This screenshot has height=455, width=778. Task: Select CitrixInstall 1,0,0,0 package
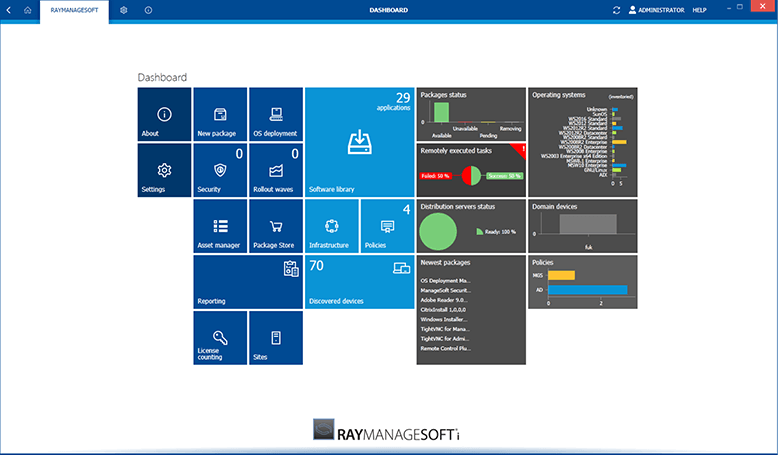click(443, 310)
